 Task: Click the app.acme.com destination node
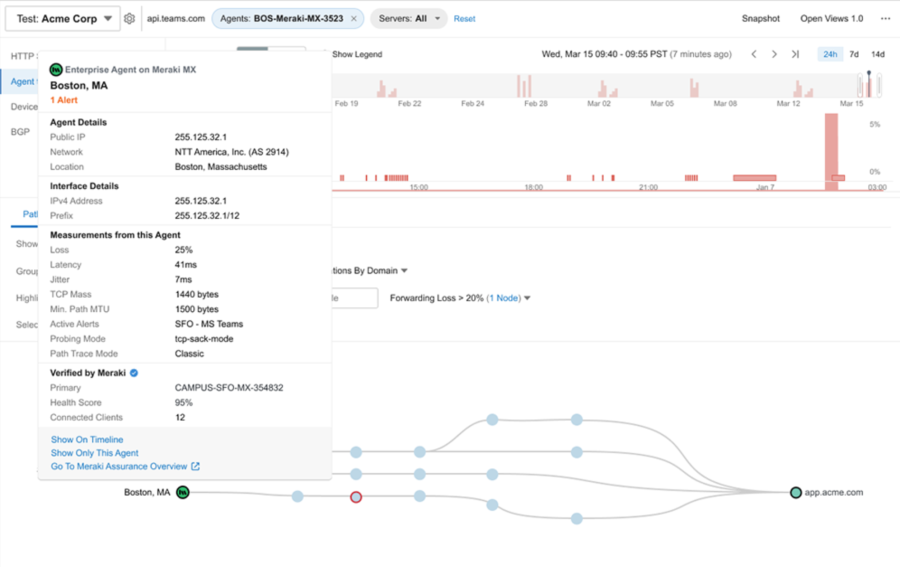tap(796, 492)
